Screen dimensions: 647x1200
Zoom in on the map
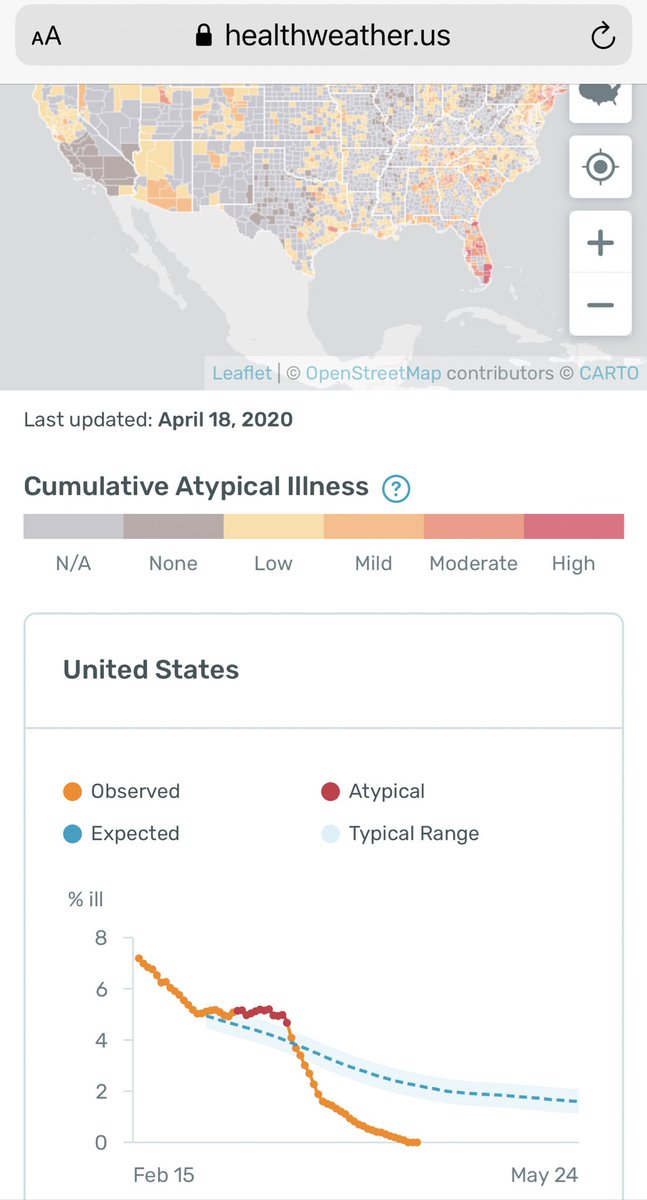600,242
